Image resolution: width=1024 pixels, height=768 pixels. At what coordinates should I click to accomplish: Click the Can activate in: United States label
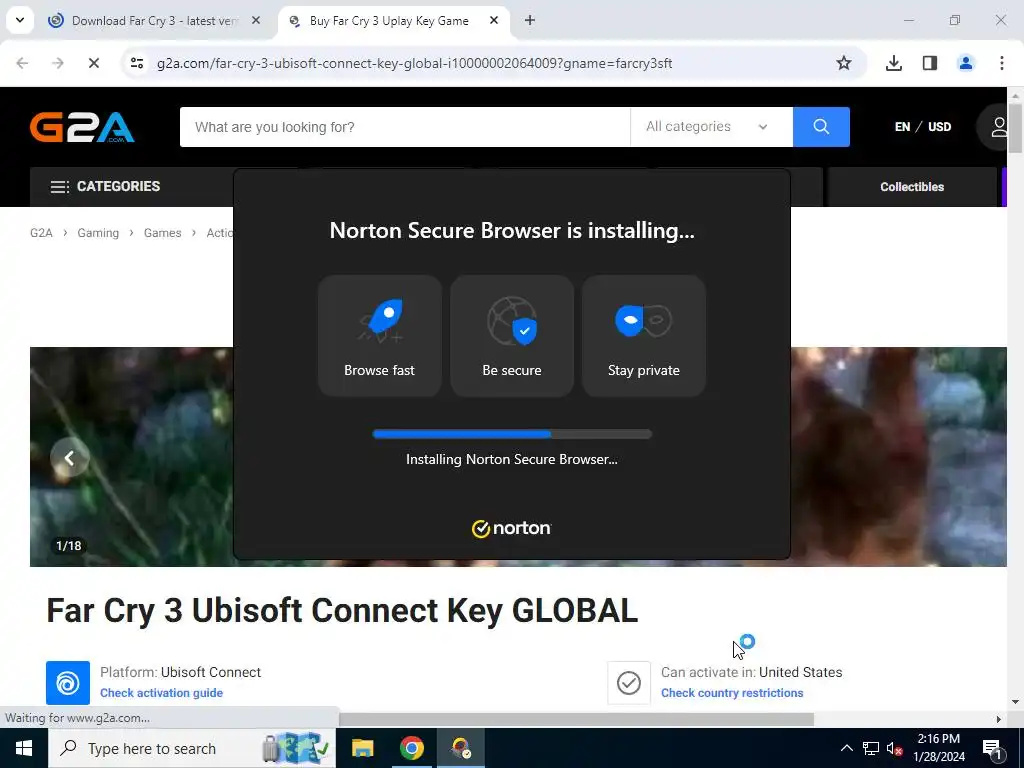(x=752, y=672)
